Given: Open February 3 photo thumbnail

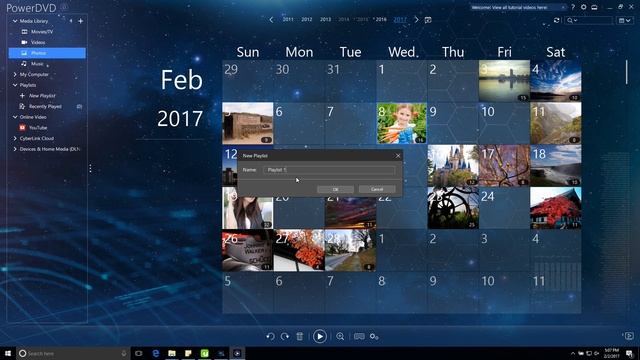Looking at the screenshot, I should click(504, 81).
